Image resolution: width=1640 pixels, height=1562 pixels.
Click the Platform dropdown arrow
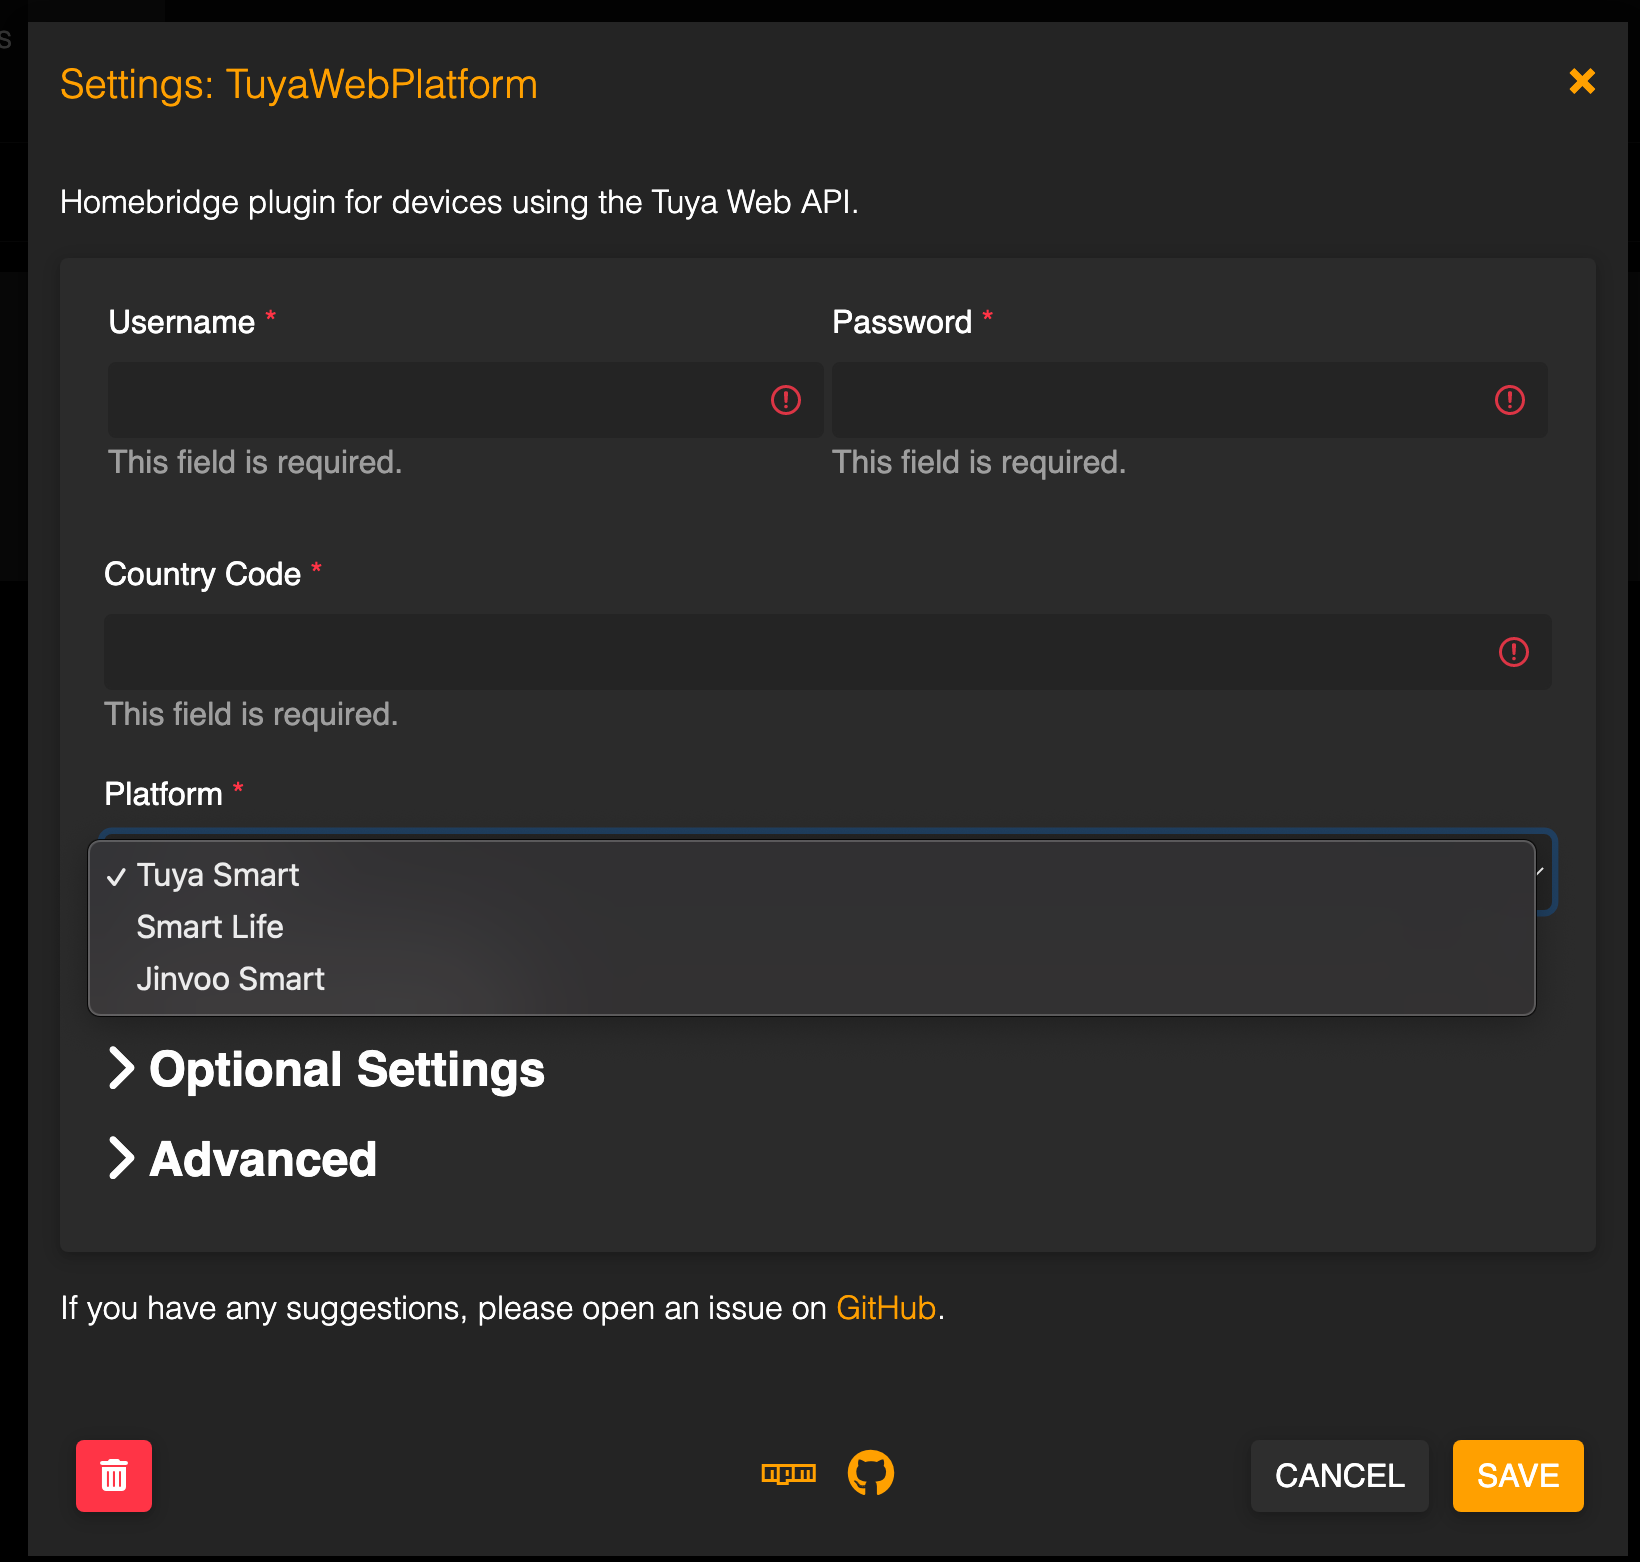click(x=1541, y=871)
